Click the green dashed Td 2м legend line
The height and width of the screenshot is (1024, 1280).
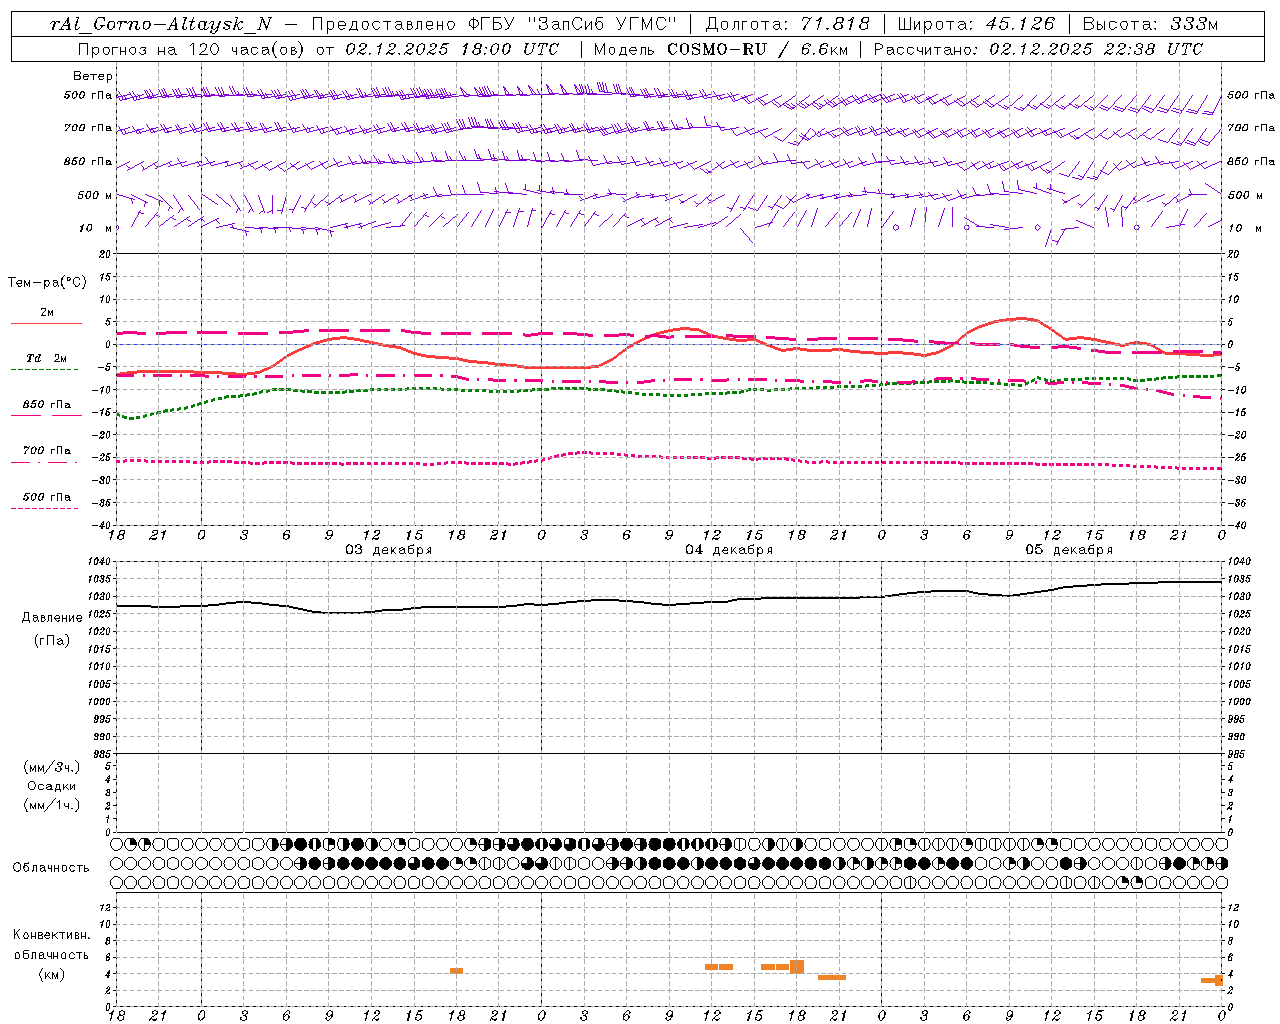pyautogui.click(x=44, y=369)
